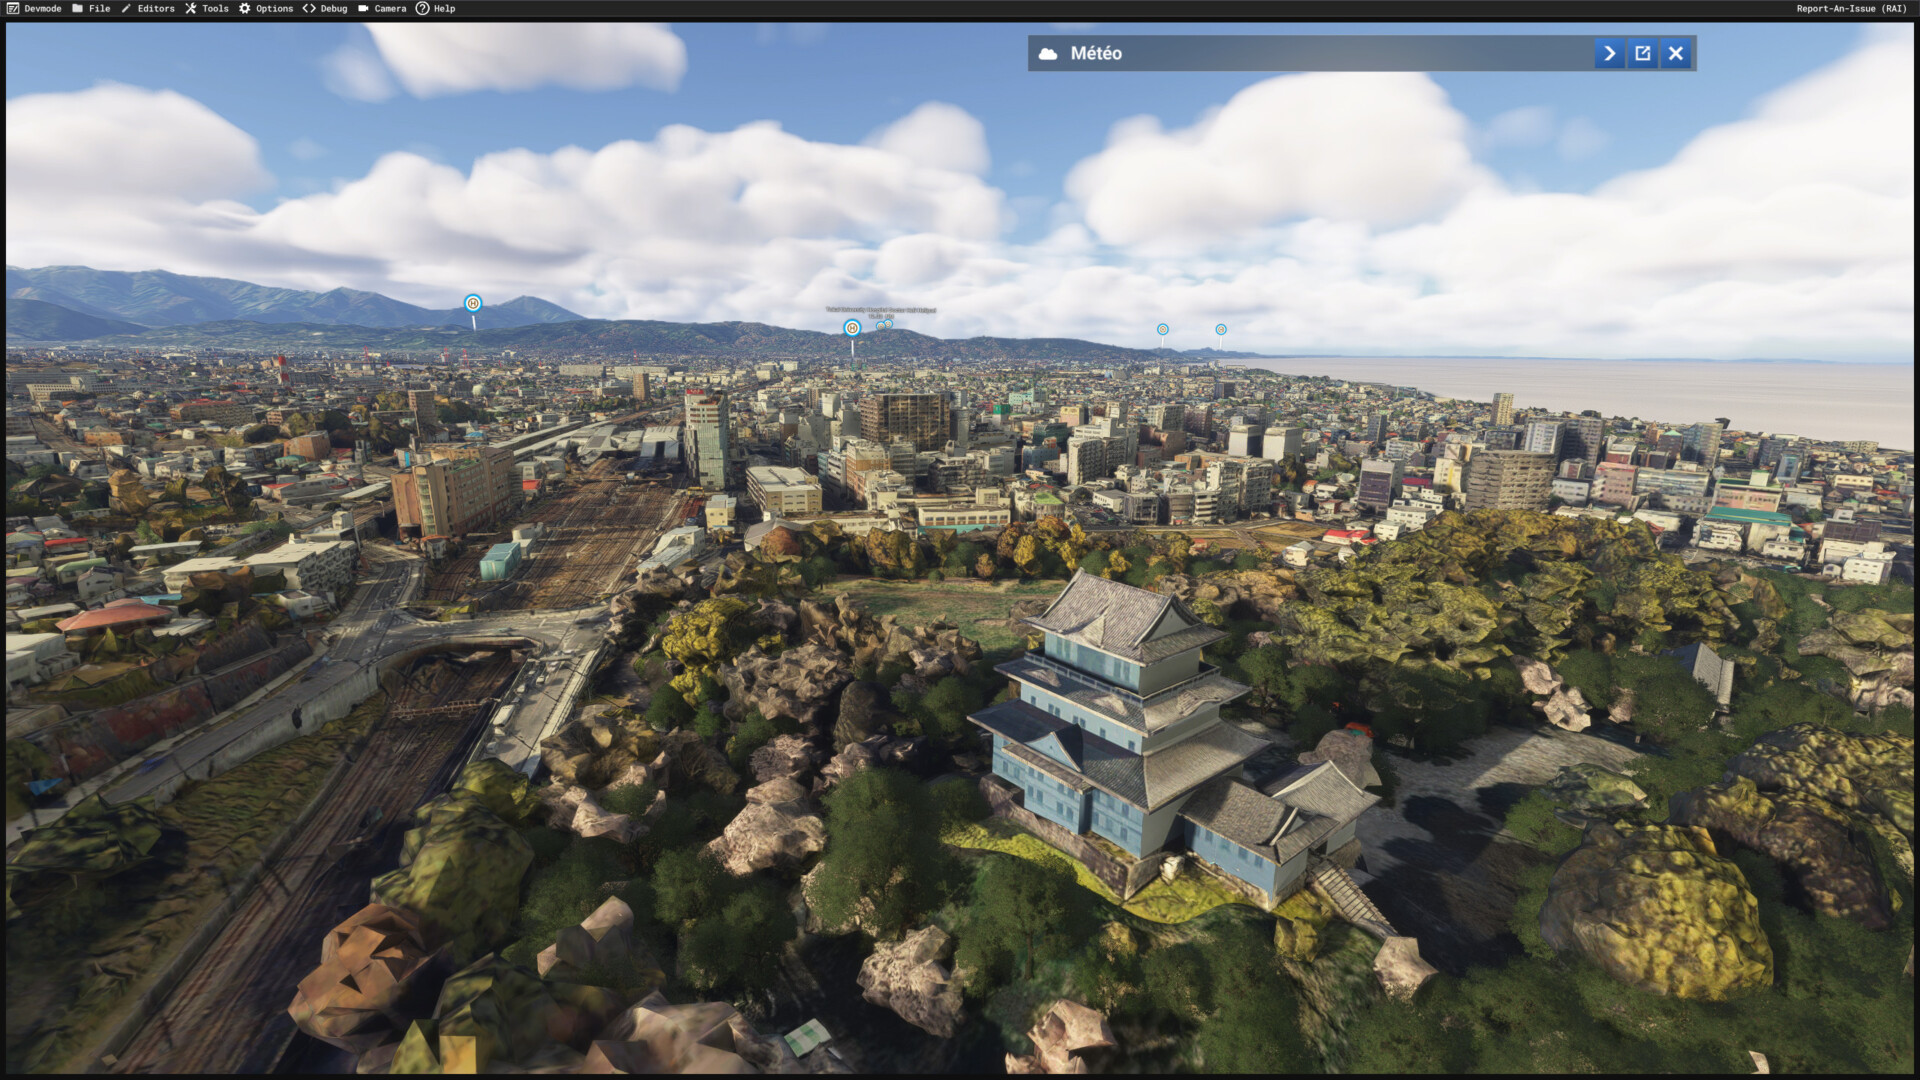Select the rightmost marker near the coastline
Viewport: 1920px width, 1080px height.
(1221, 329)
